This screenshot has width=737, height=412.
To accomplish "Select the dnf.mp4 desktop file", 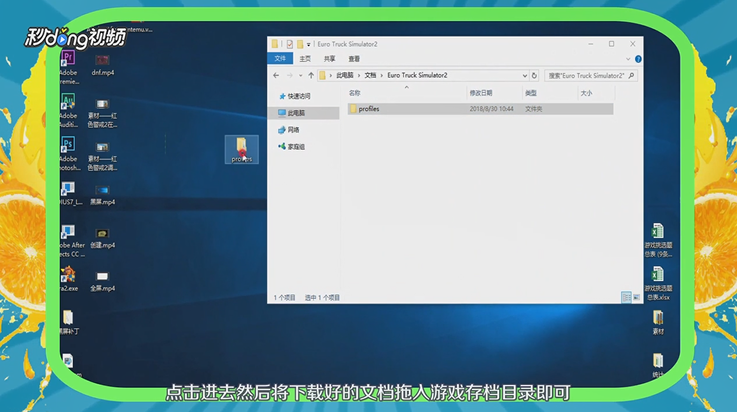I will click(x=102, y=65).
